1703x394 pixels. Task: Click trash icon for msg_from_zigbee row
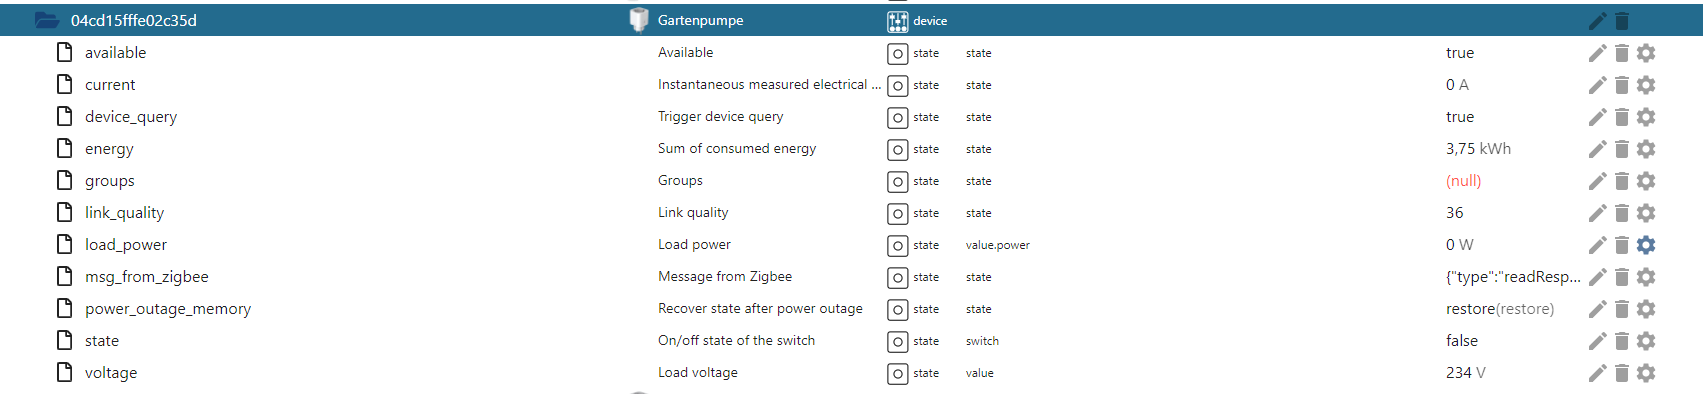[x=1622, y=277]
